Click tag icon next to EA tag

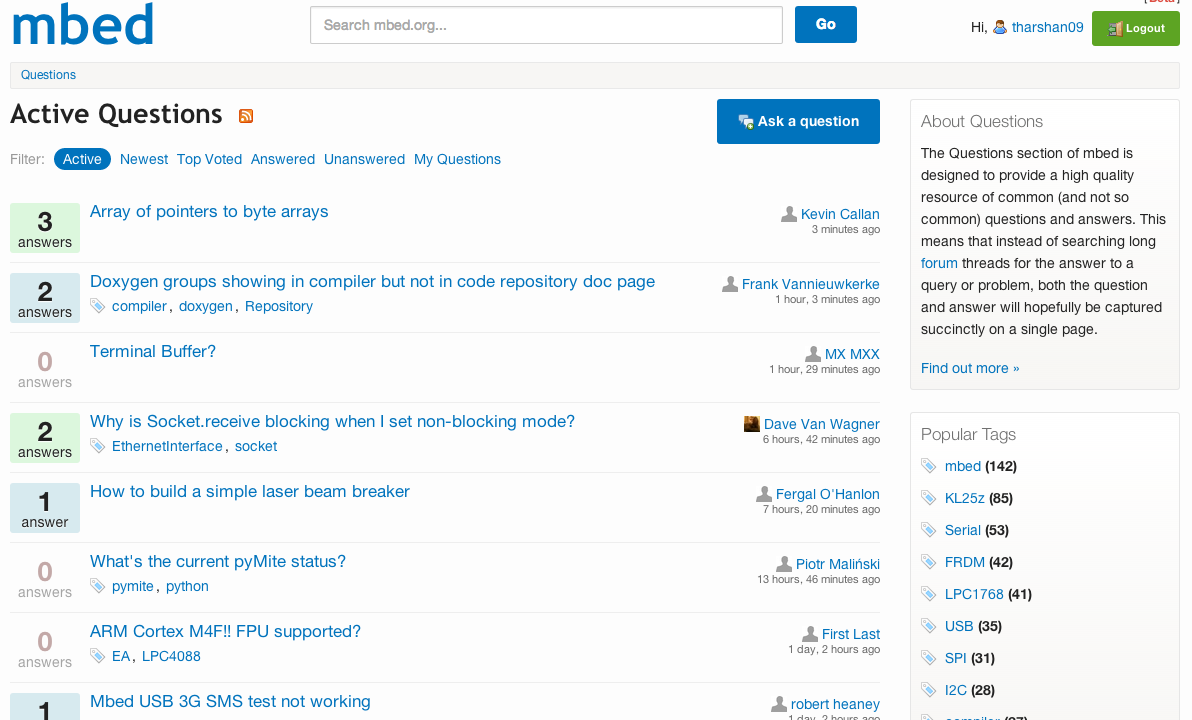pyautogui.click(x=97, y=655)
